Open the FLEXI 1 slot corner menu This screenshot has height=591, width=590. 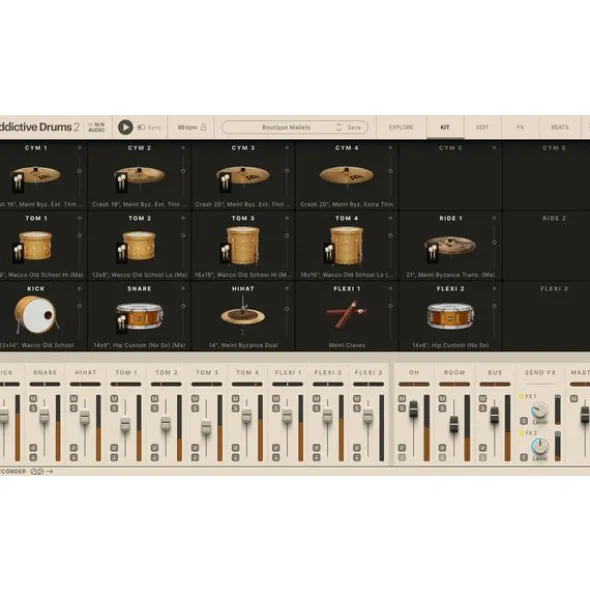point(391,288)
